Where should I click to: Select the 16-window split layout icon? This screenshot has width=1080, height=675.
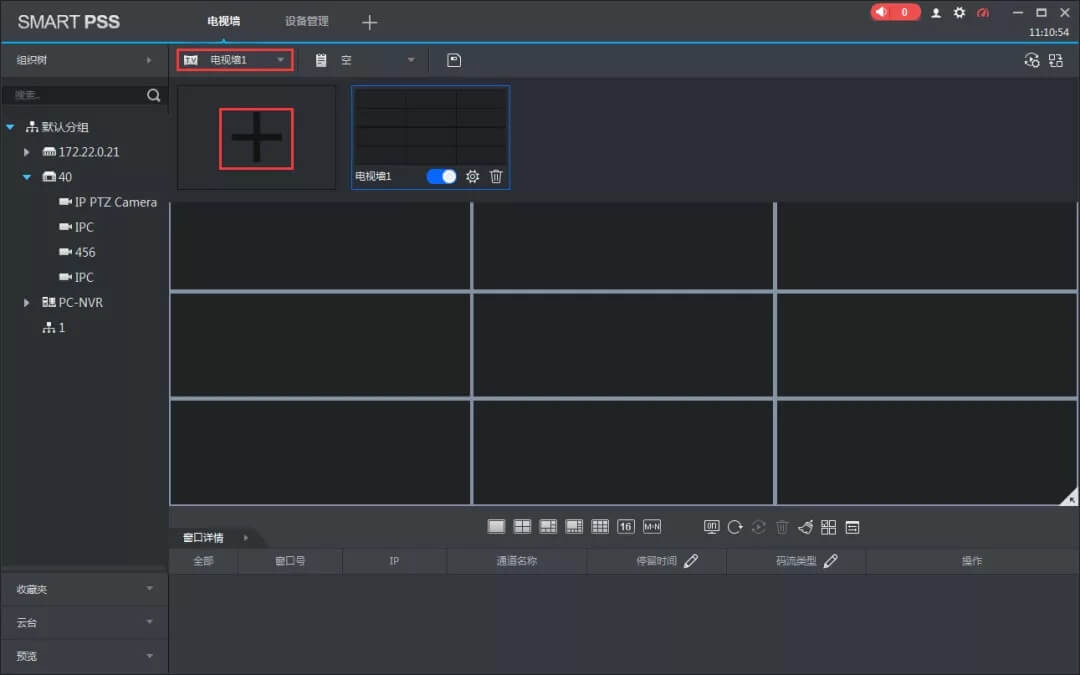(x=626, y=527)
